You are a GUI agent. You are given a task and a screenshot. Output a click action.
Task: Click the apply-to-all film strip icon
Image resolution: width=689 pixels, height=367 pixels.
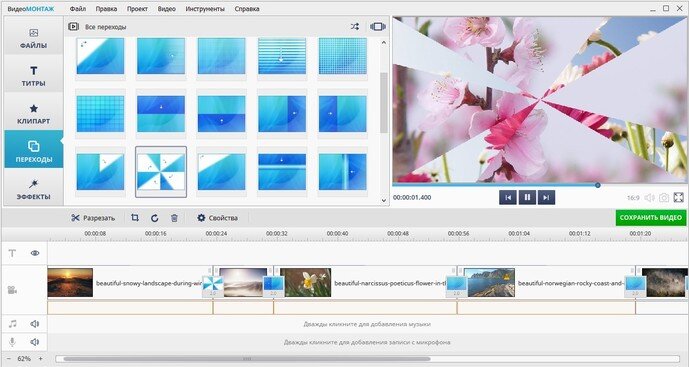click(x=377, y=27)
